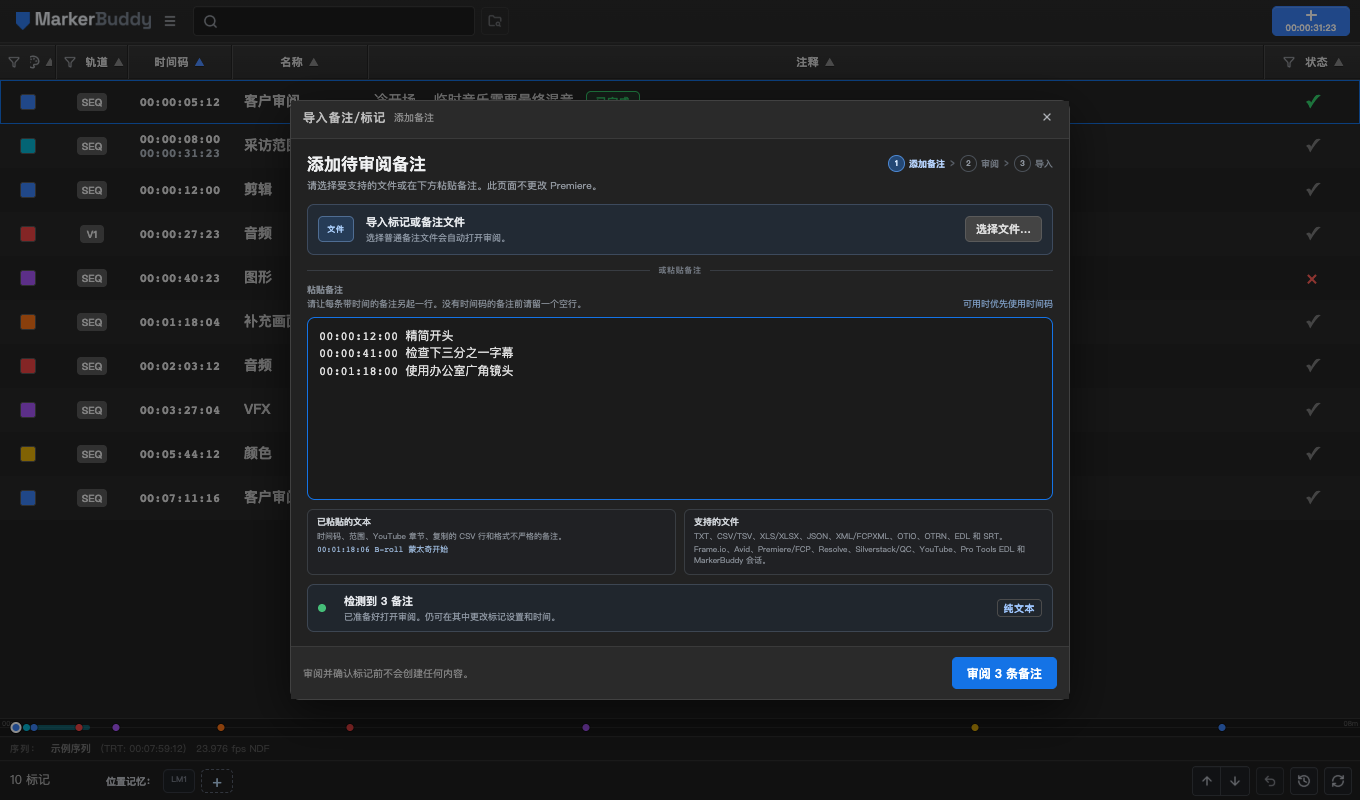Click the folder search icon beside the search box
1360x800 pixels.
point(494,21)
